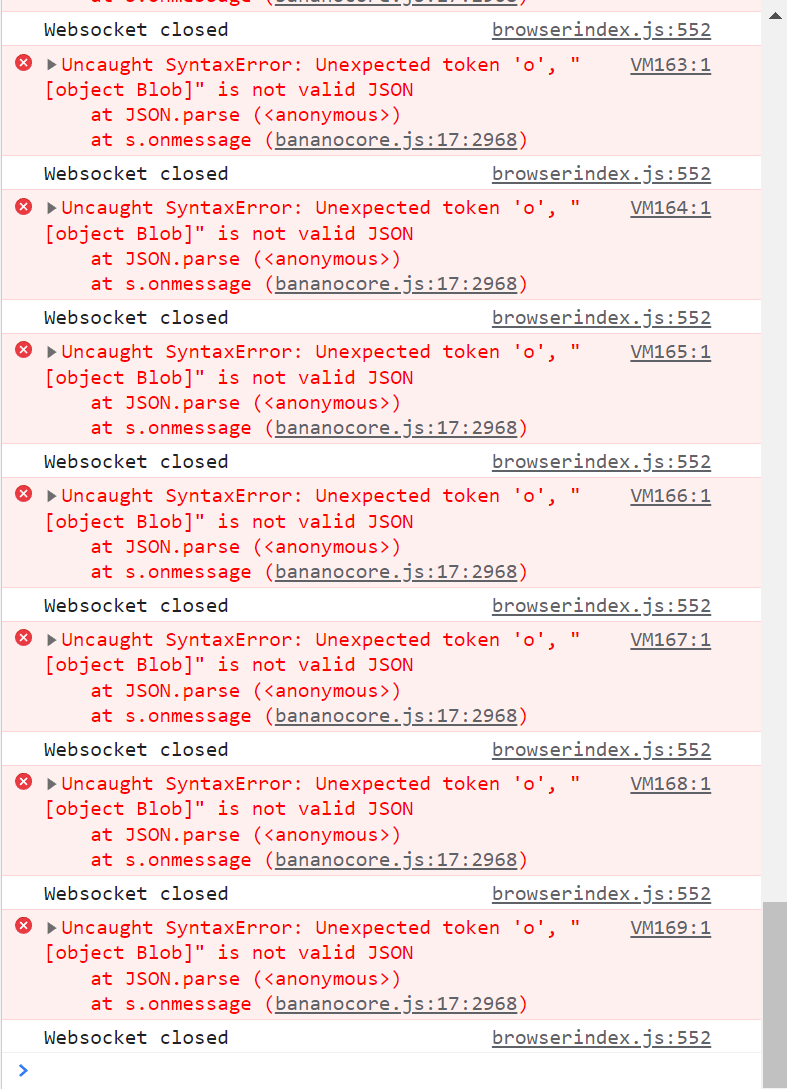Open the VM163:1 source link
The height and width of the screenshot is (1089, 787).
tap(670, 65)
